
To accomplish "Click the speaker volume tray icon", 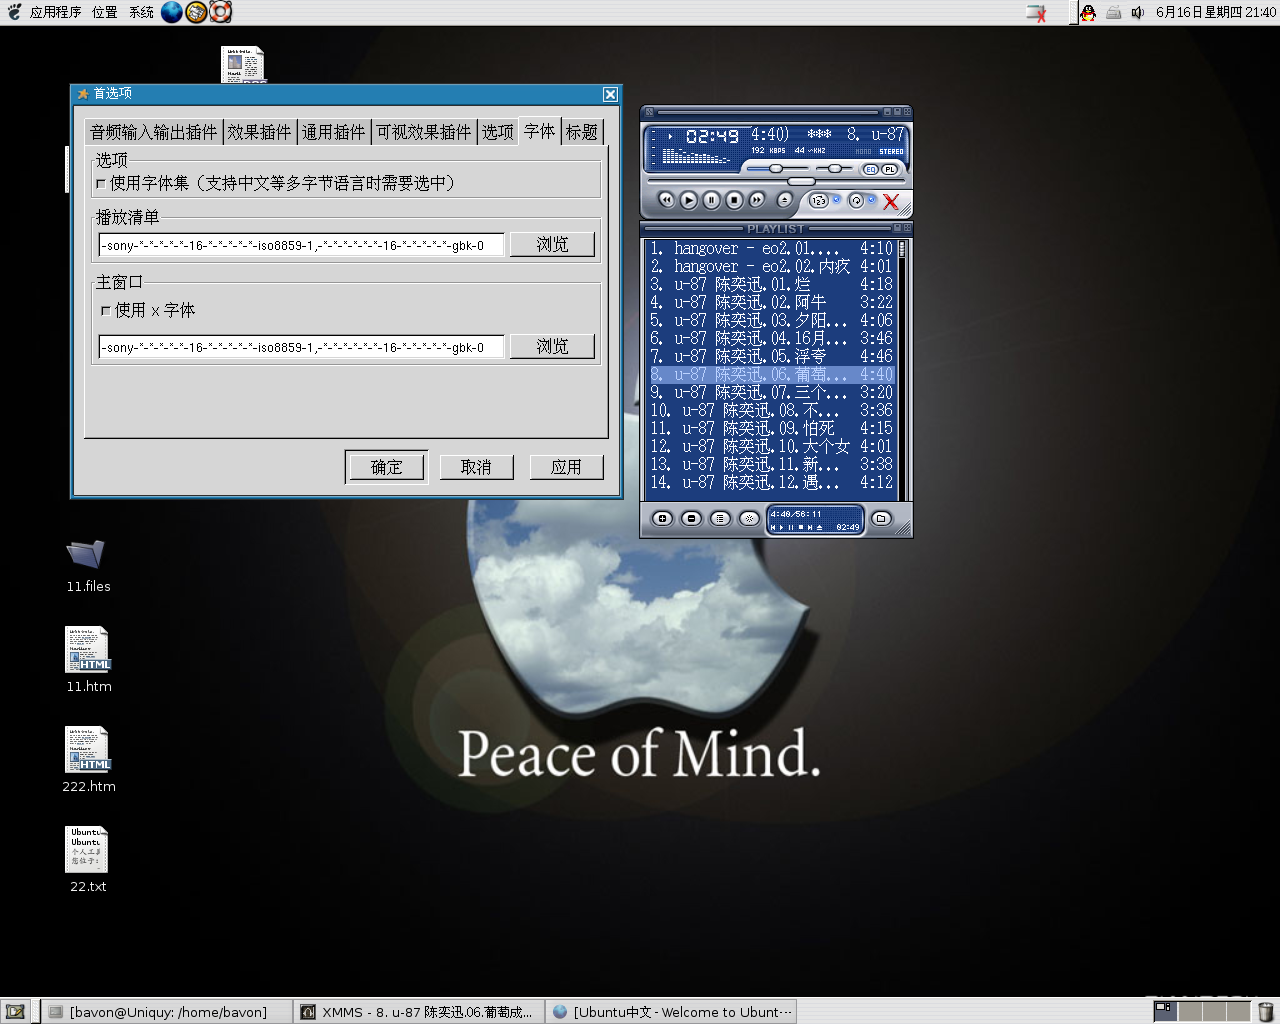I will [1137, 13].
